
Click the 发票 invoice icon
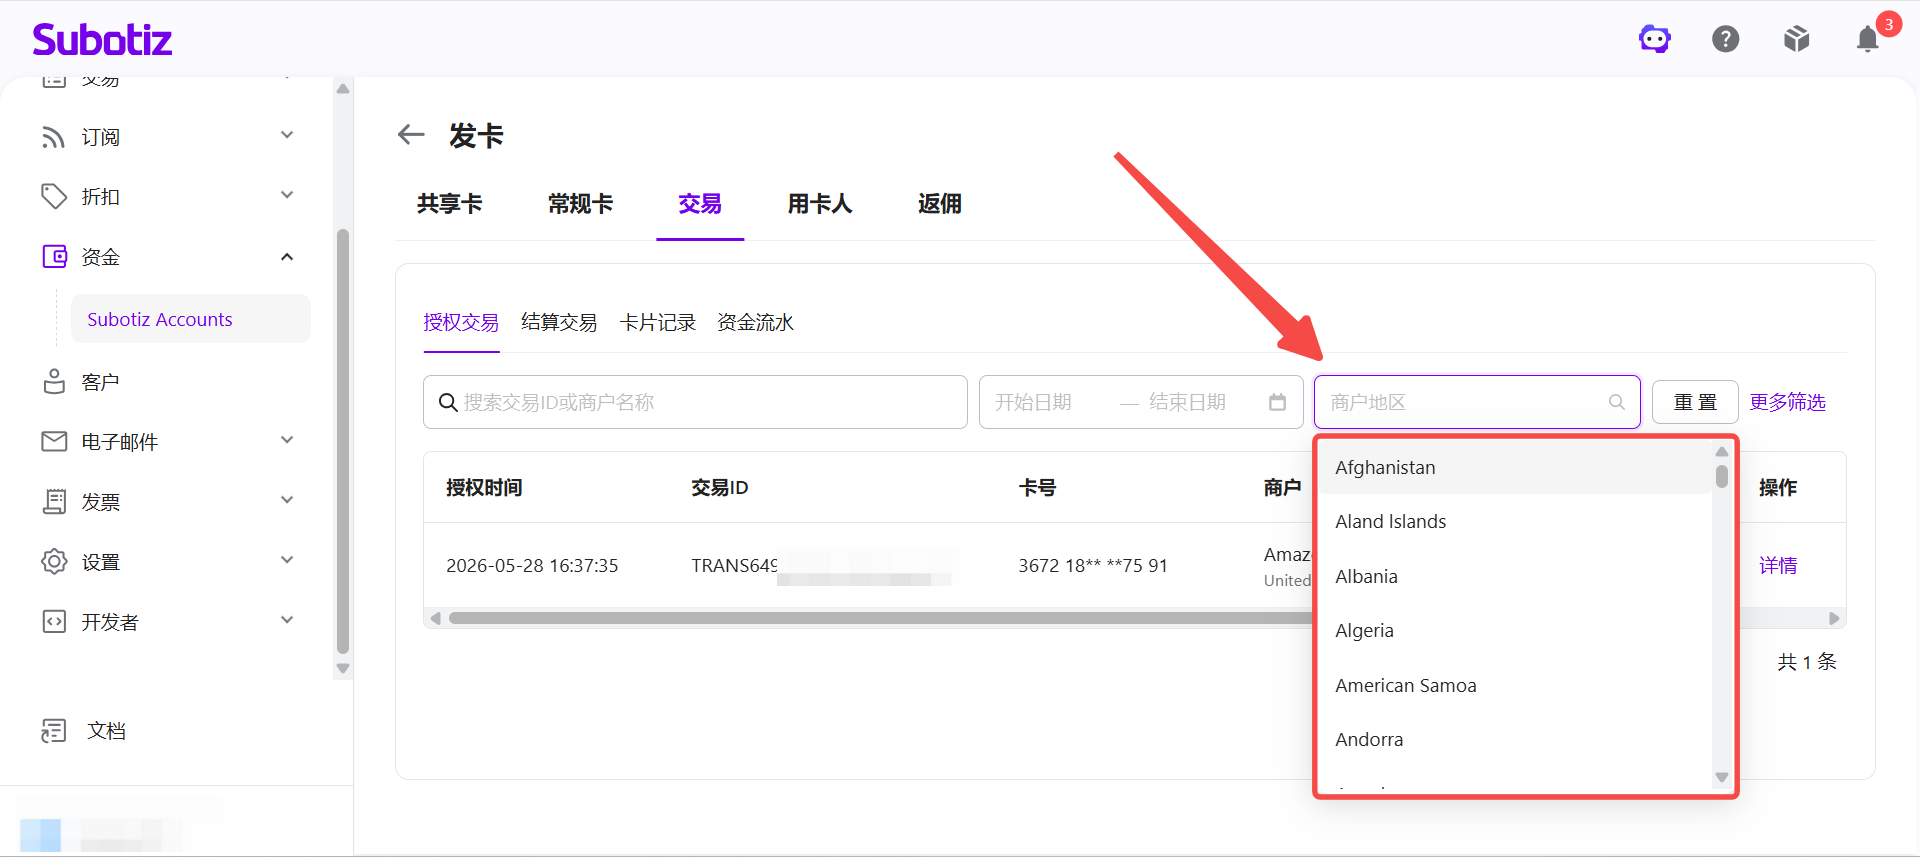pyautogui.click(x=54, y=502)
